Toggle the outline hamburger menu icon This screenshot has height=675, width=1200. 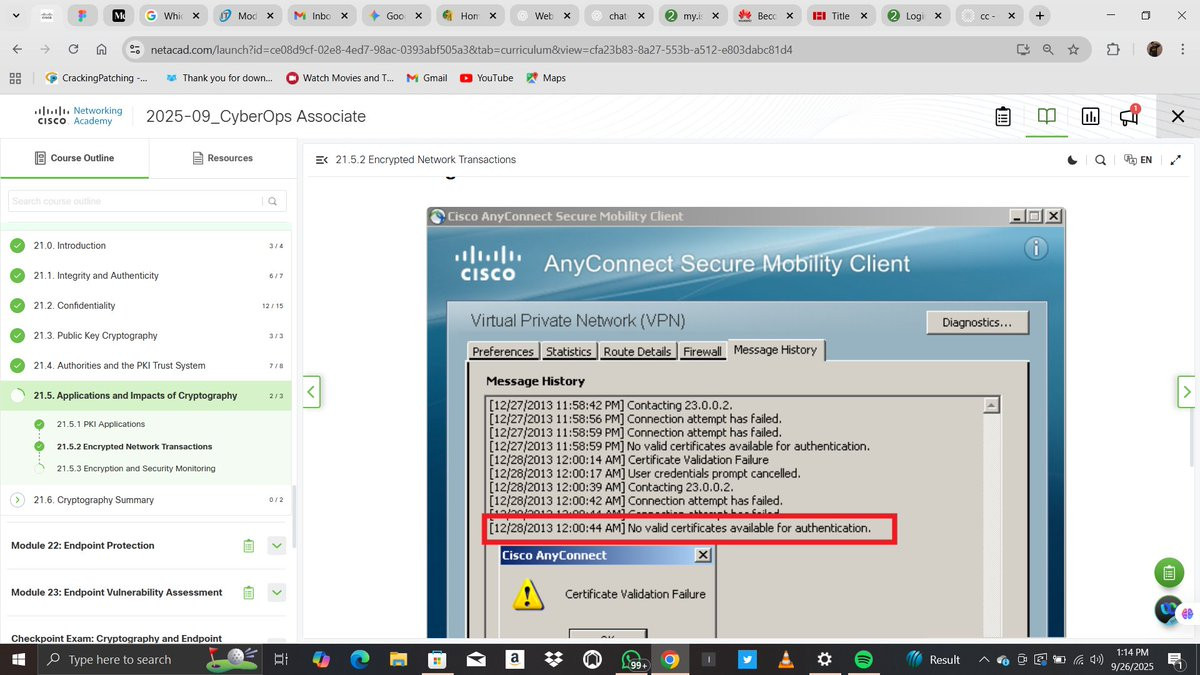coord(321,160)
